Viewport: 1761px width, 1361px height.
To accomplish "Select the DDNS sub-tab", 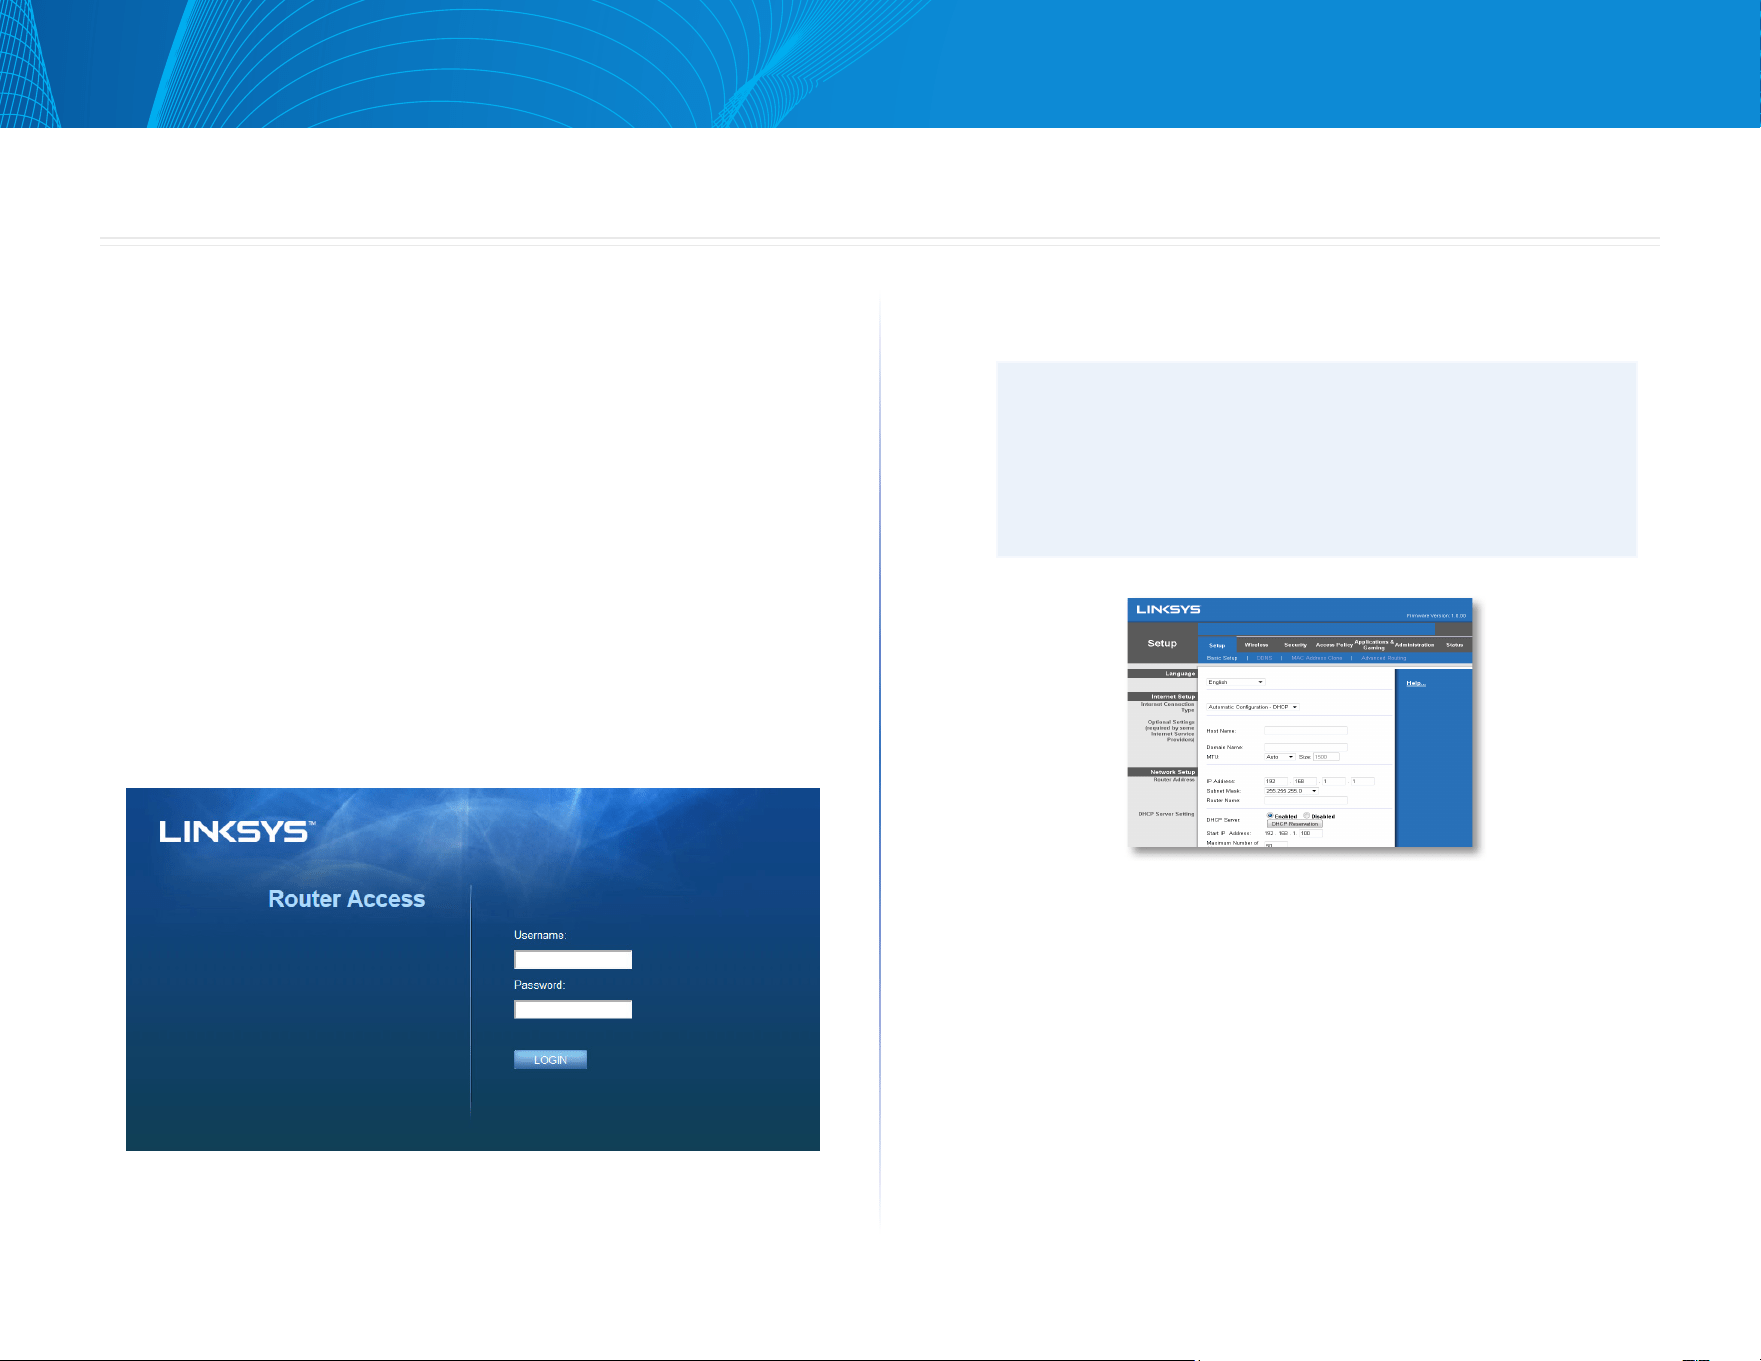I will [x=1264, y=658].
